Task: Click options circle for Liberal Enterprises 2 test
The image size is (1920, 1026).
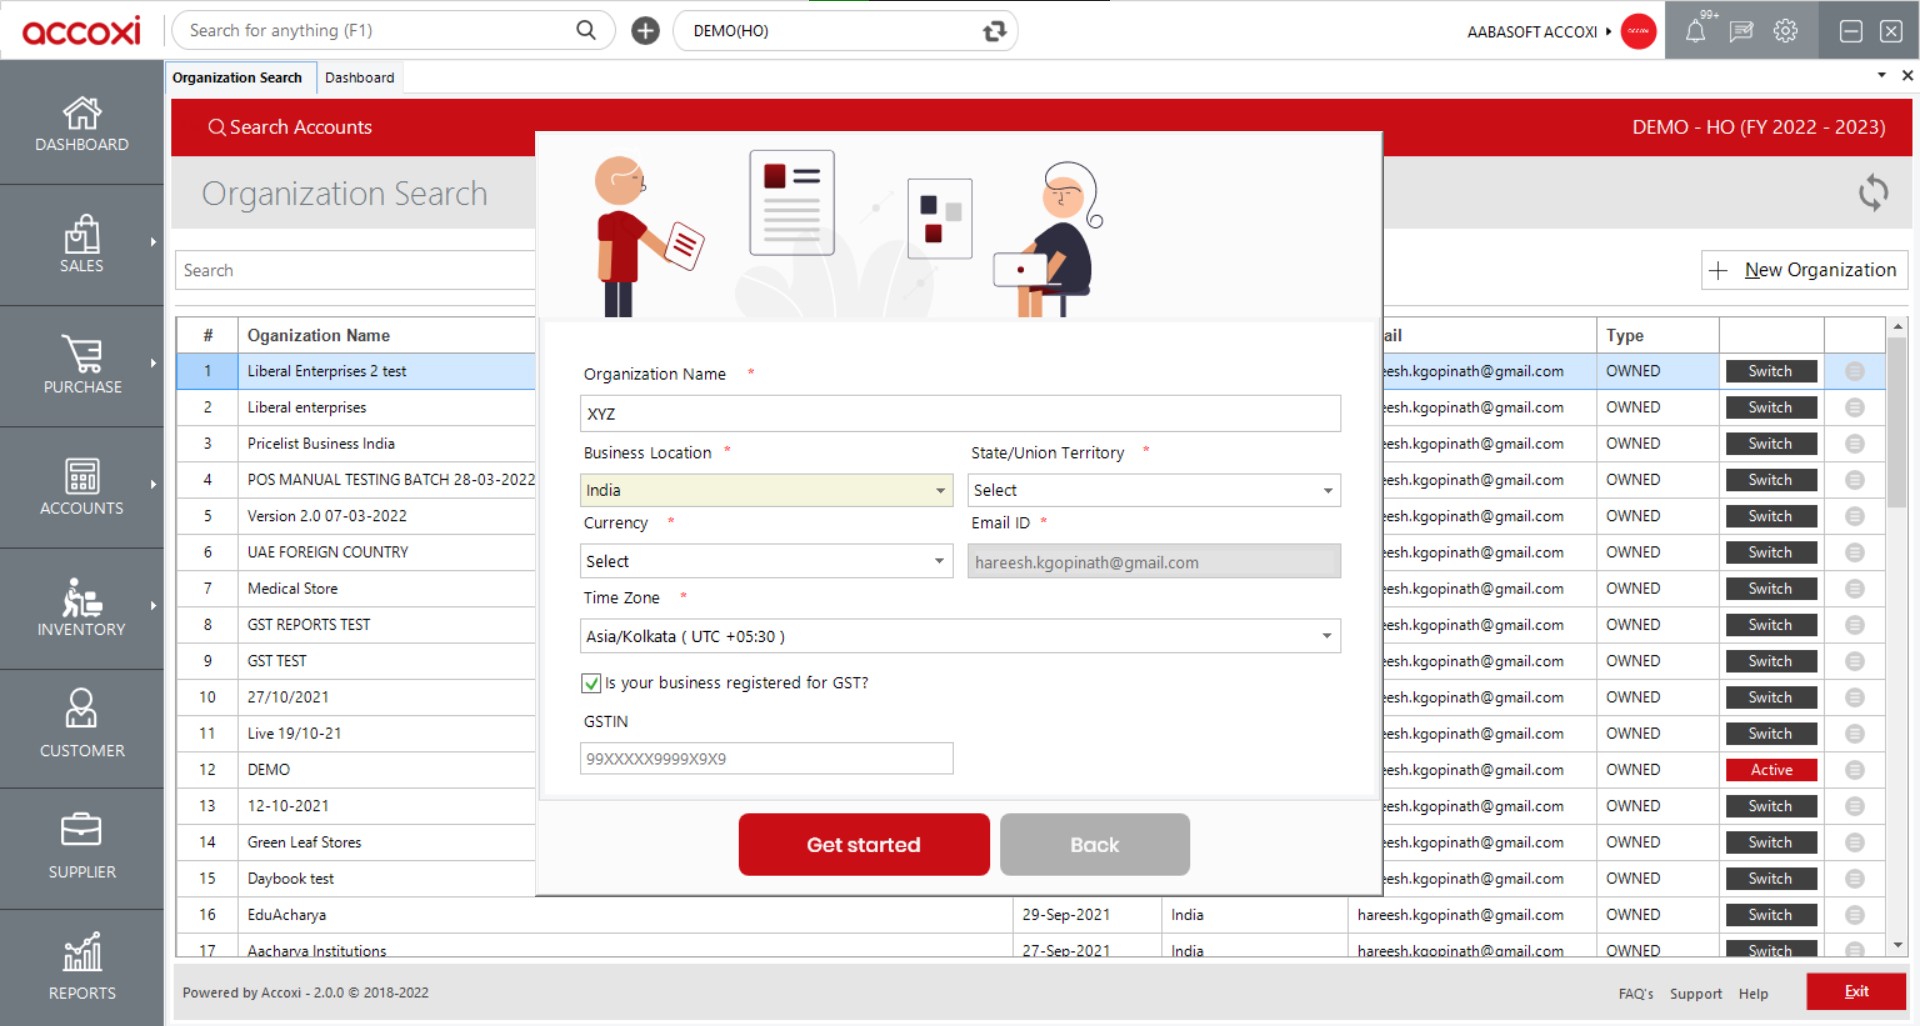Action: [1855, 371]
